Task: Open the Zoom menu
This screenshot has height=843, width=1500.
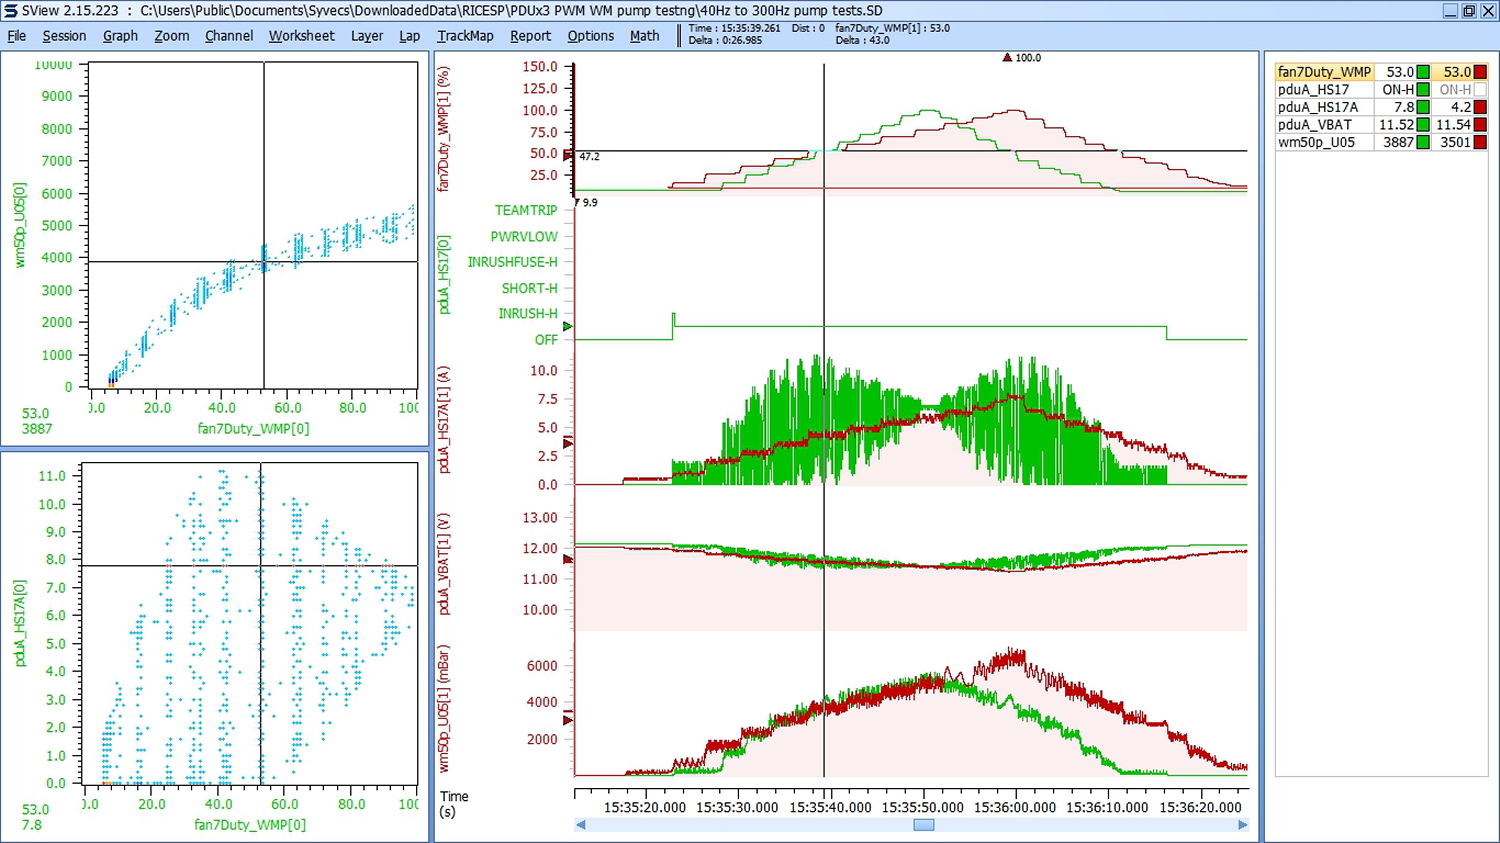Action: point(171,35)
